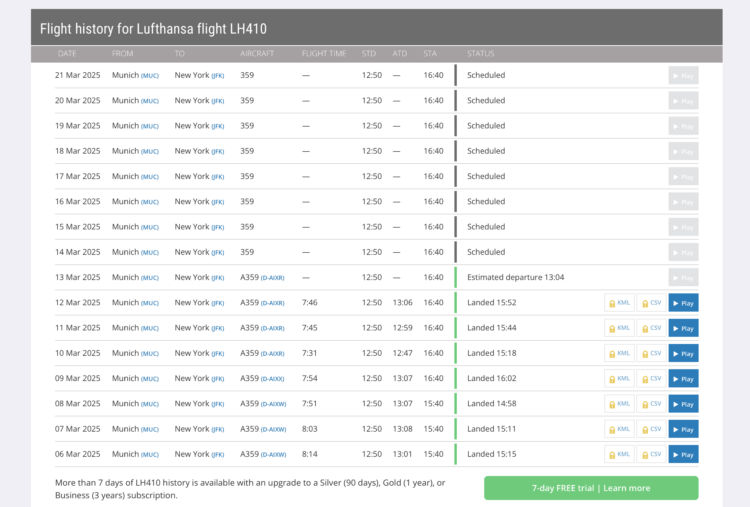Download CSV for 09 Mar 2025 flight
Viewport: 750px width, 507px height.
(x=651, y=379)
